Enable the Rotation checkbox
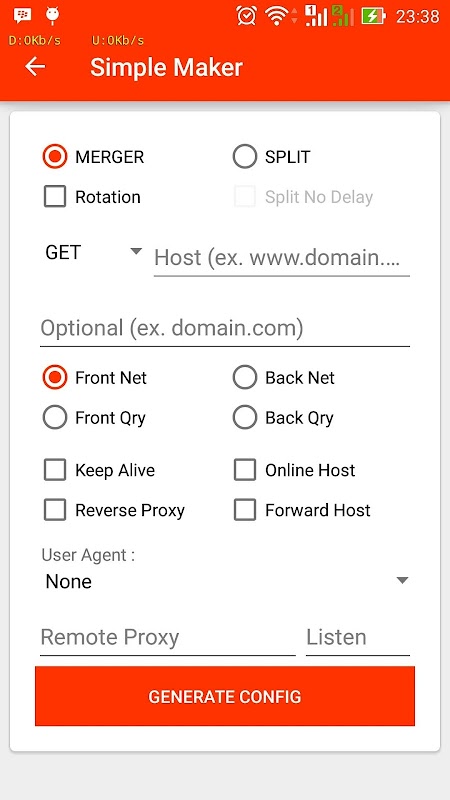 92,197
